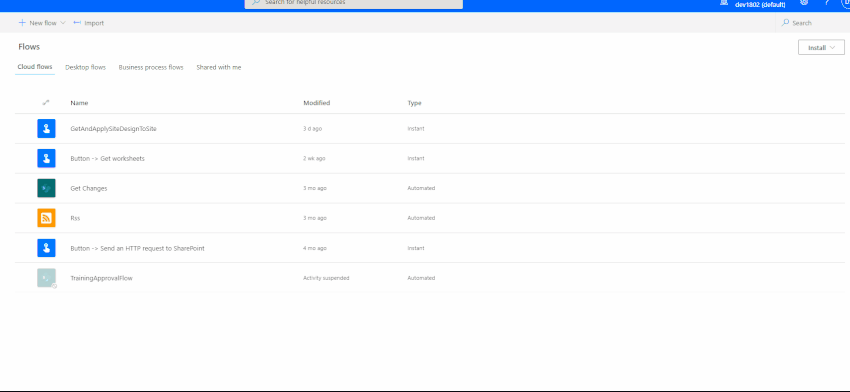
Task: Click the orange Rss feed icon
Action: pos(46,218)
